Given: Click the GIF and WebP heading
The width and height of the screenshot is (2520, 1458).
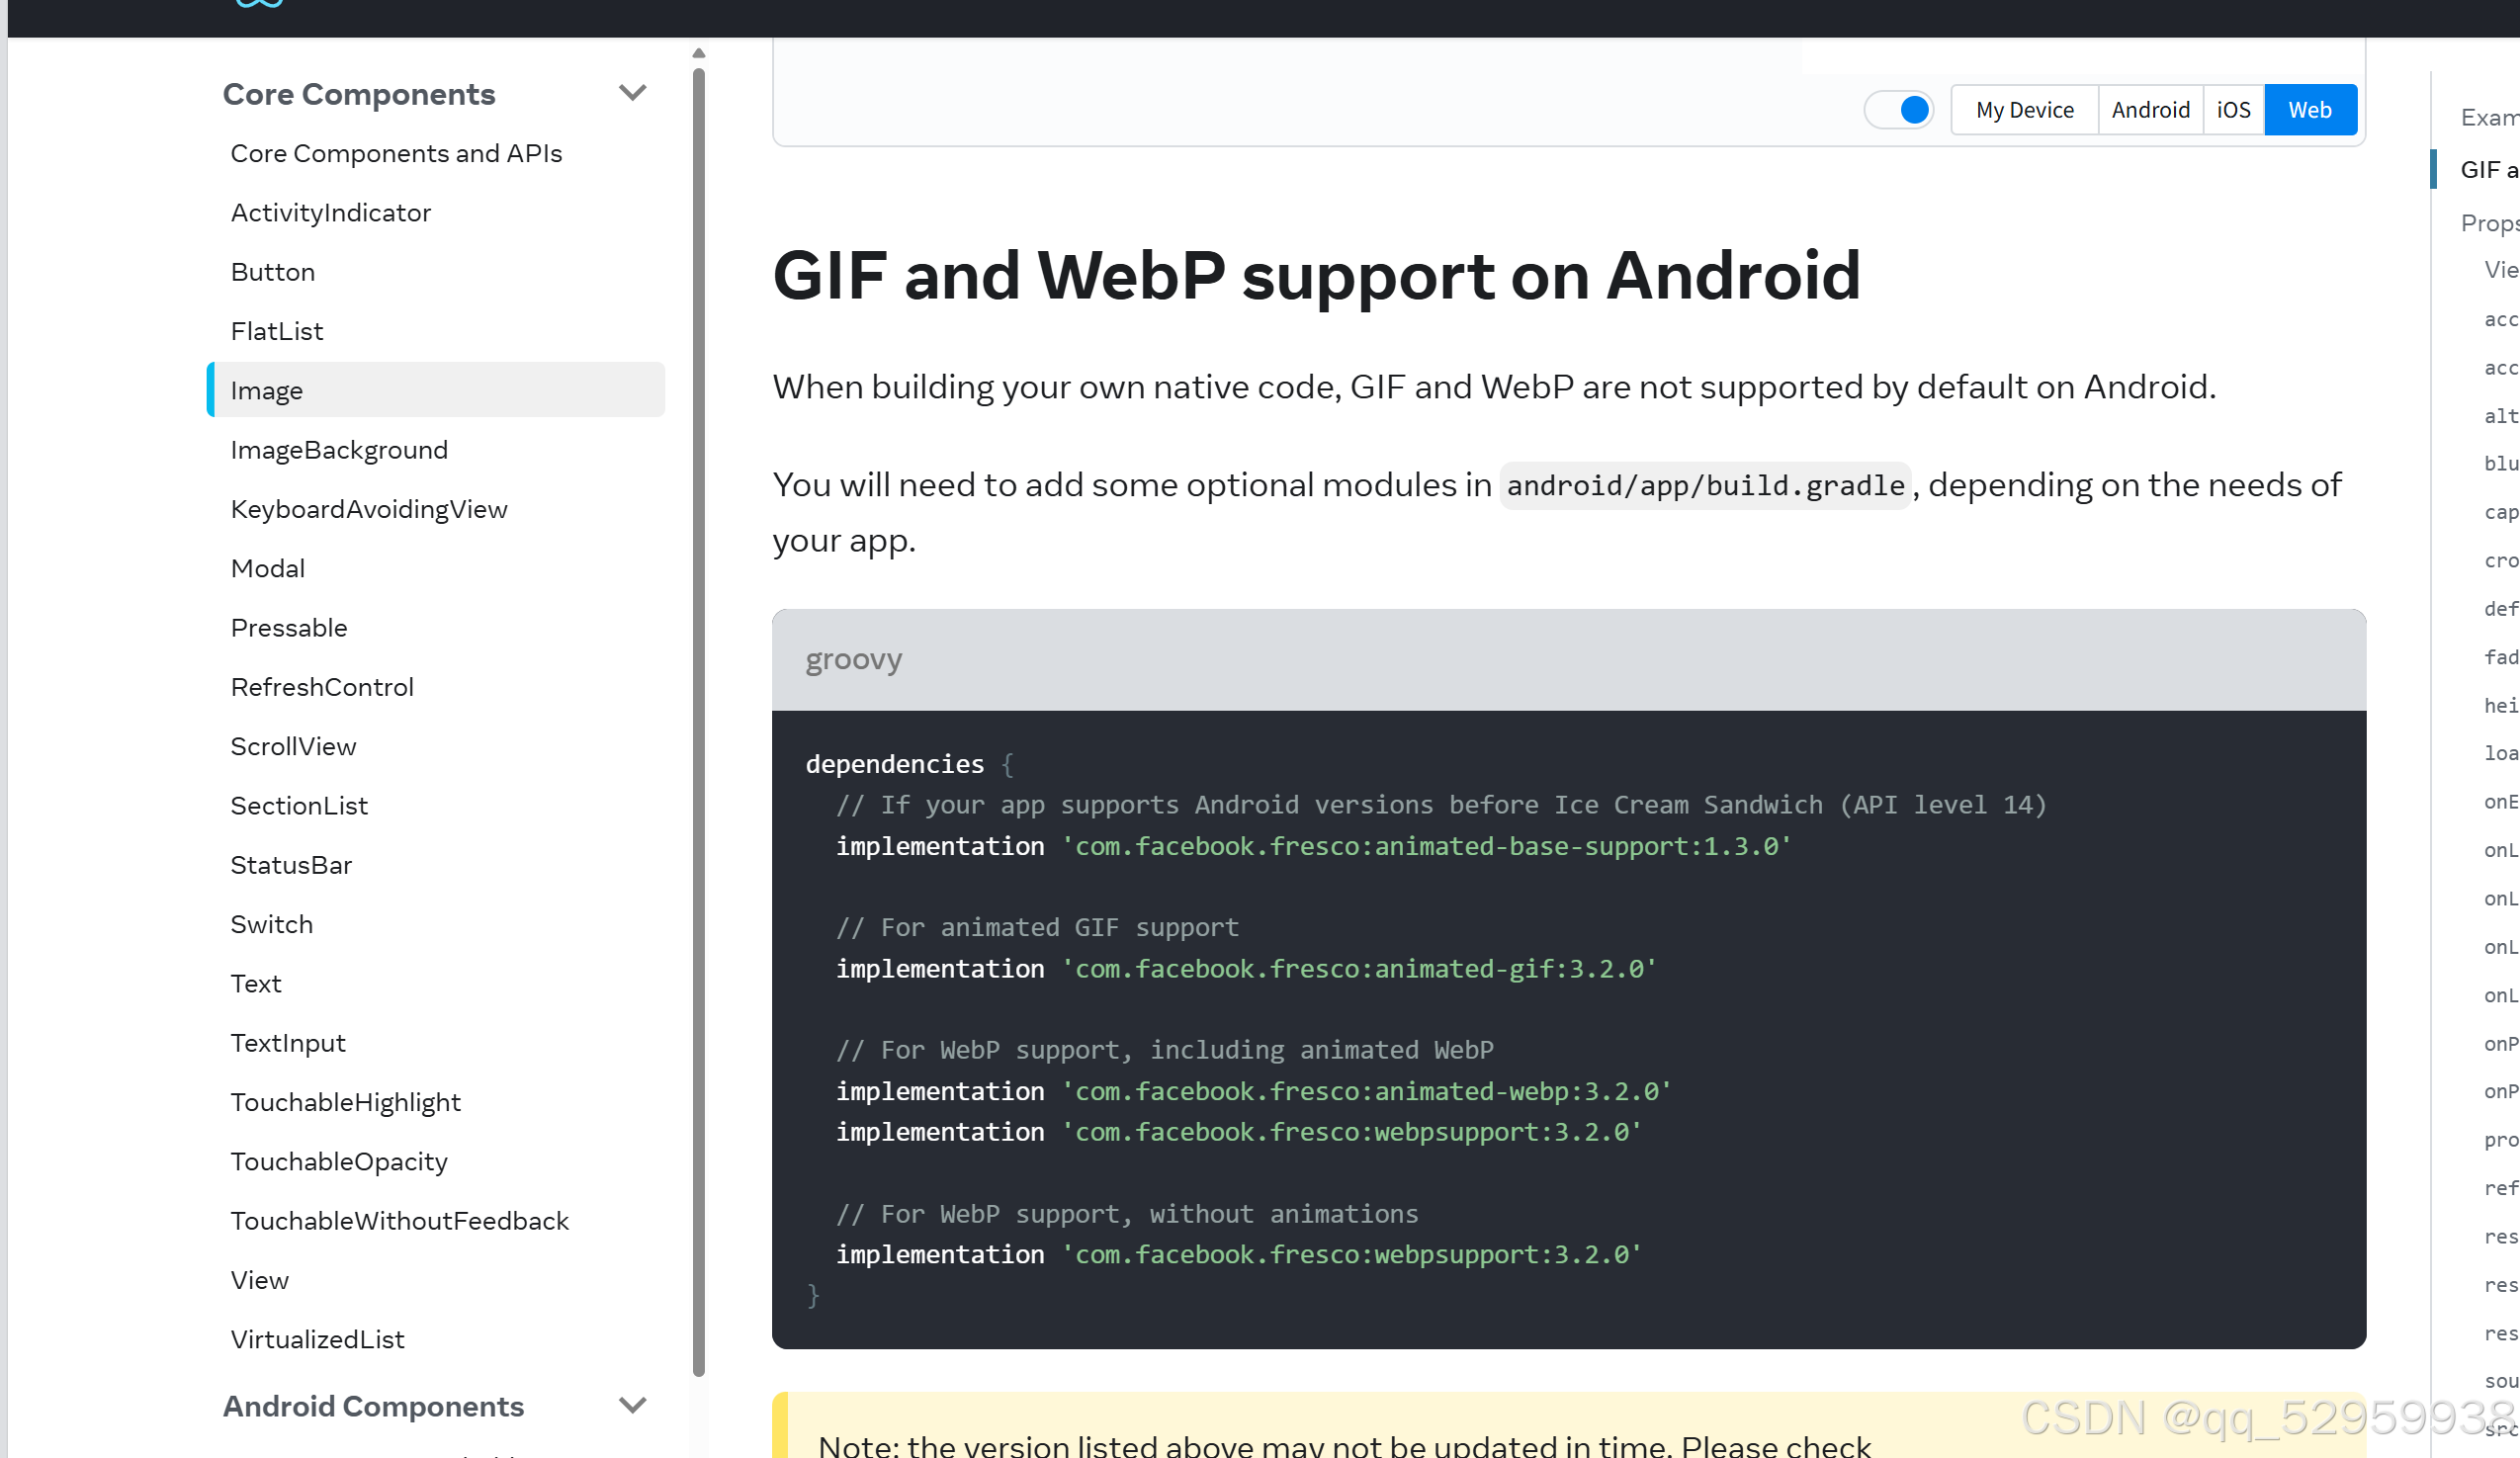Looking at the screenshot, I should (x=1316, y=275).
